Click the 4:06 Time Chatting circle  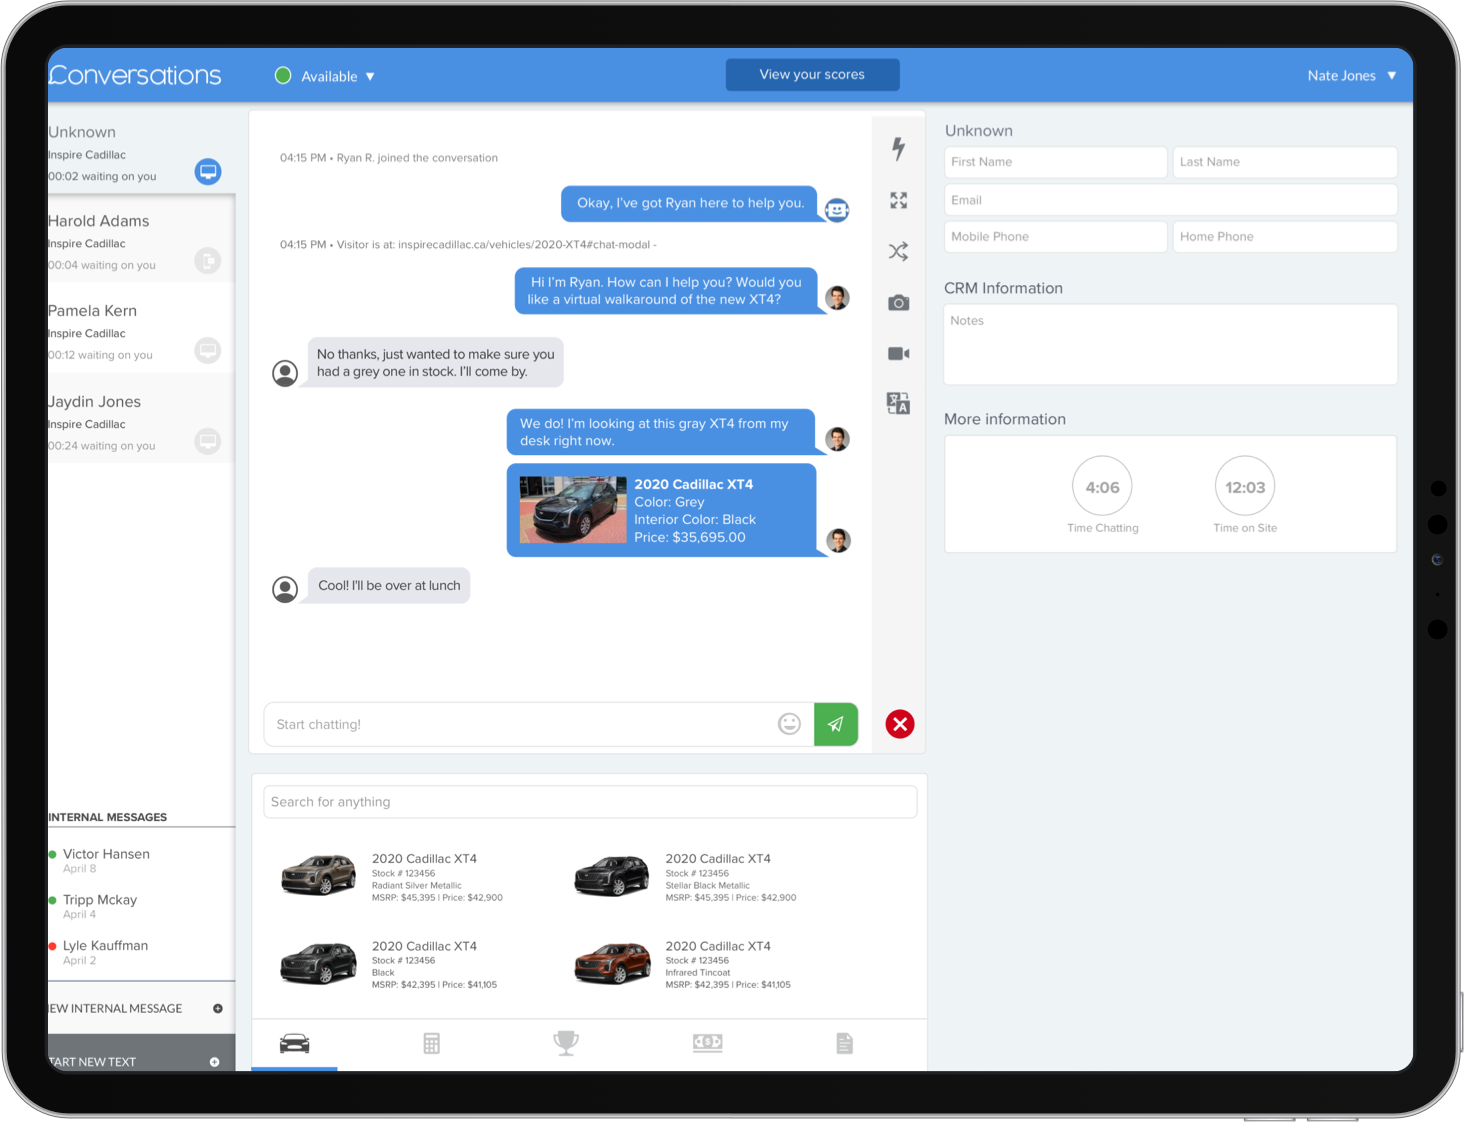coord(1102,487)
